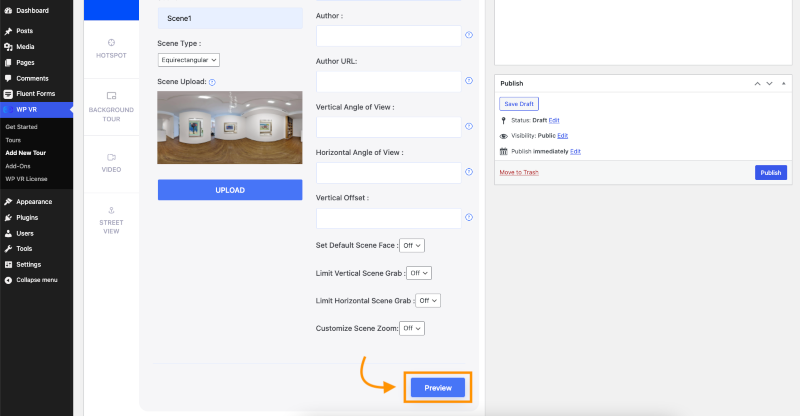
Task: Click the Collapse menu arrow icon
Action: click(x=8, y=280)
